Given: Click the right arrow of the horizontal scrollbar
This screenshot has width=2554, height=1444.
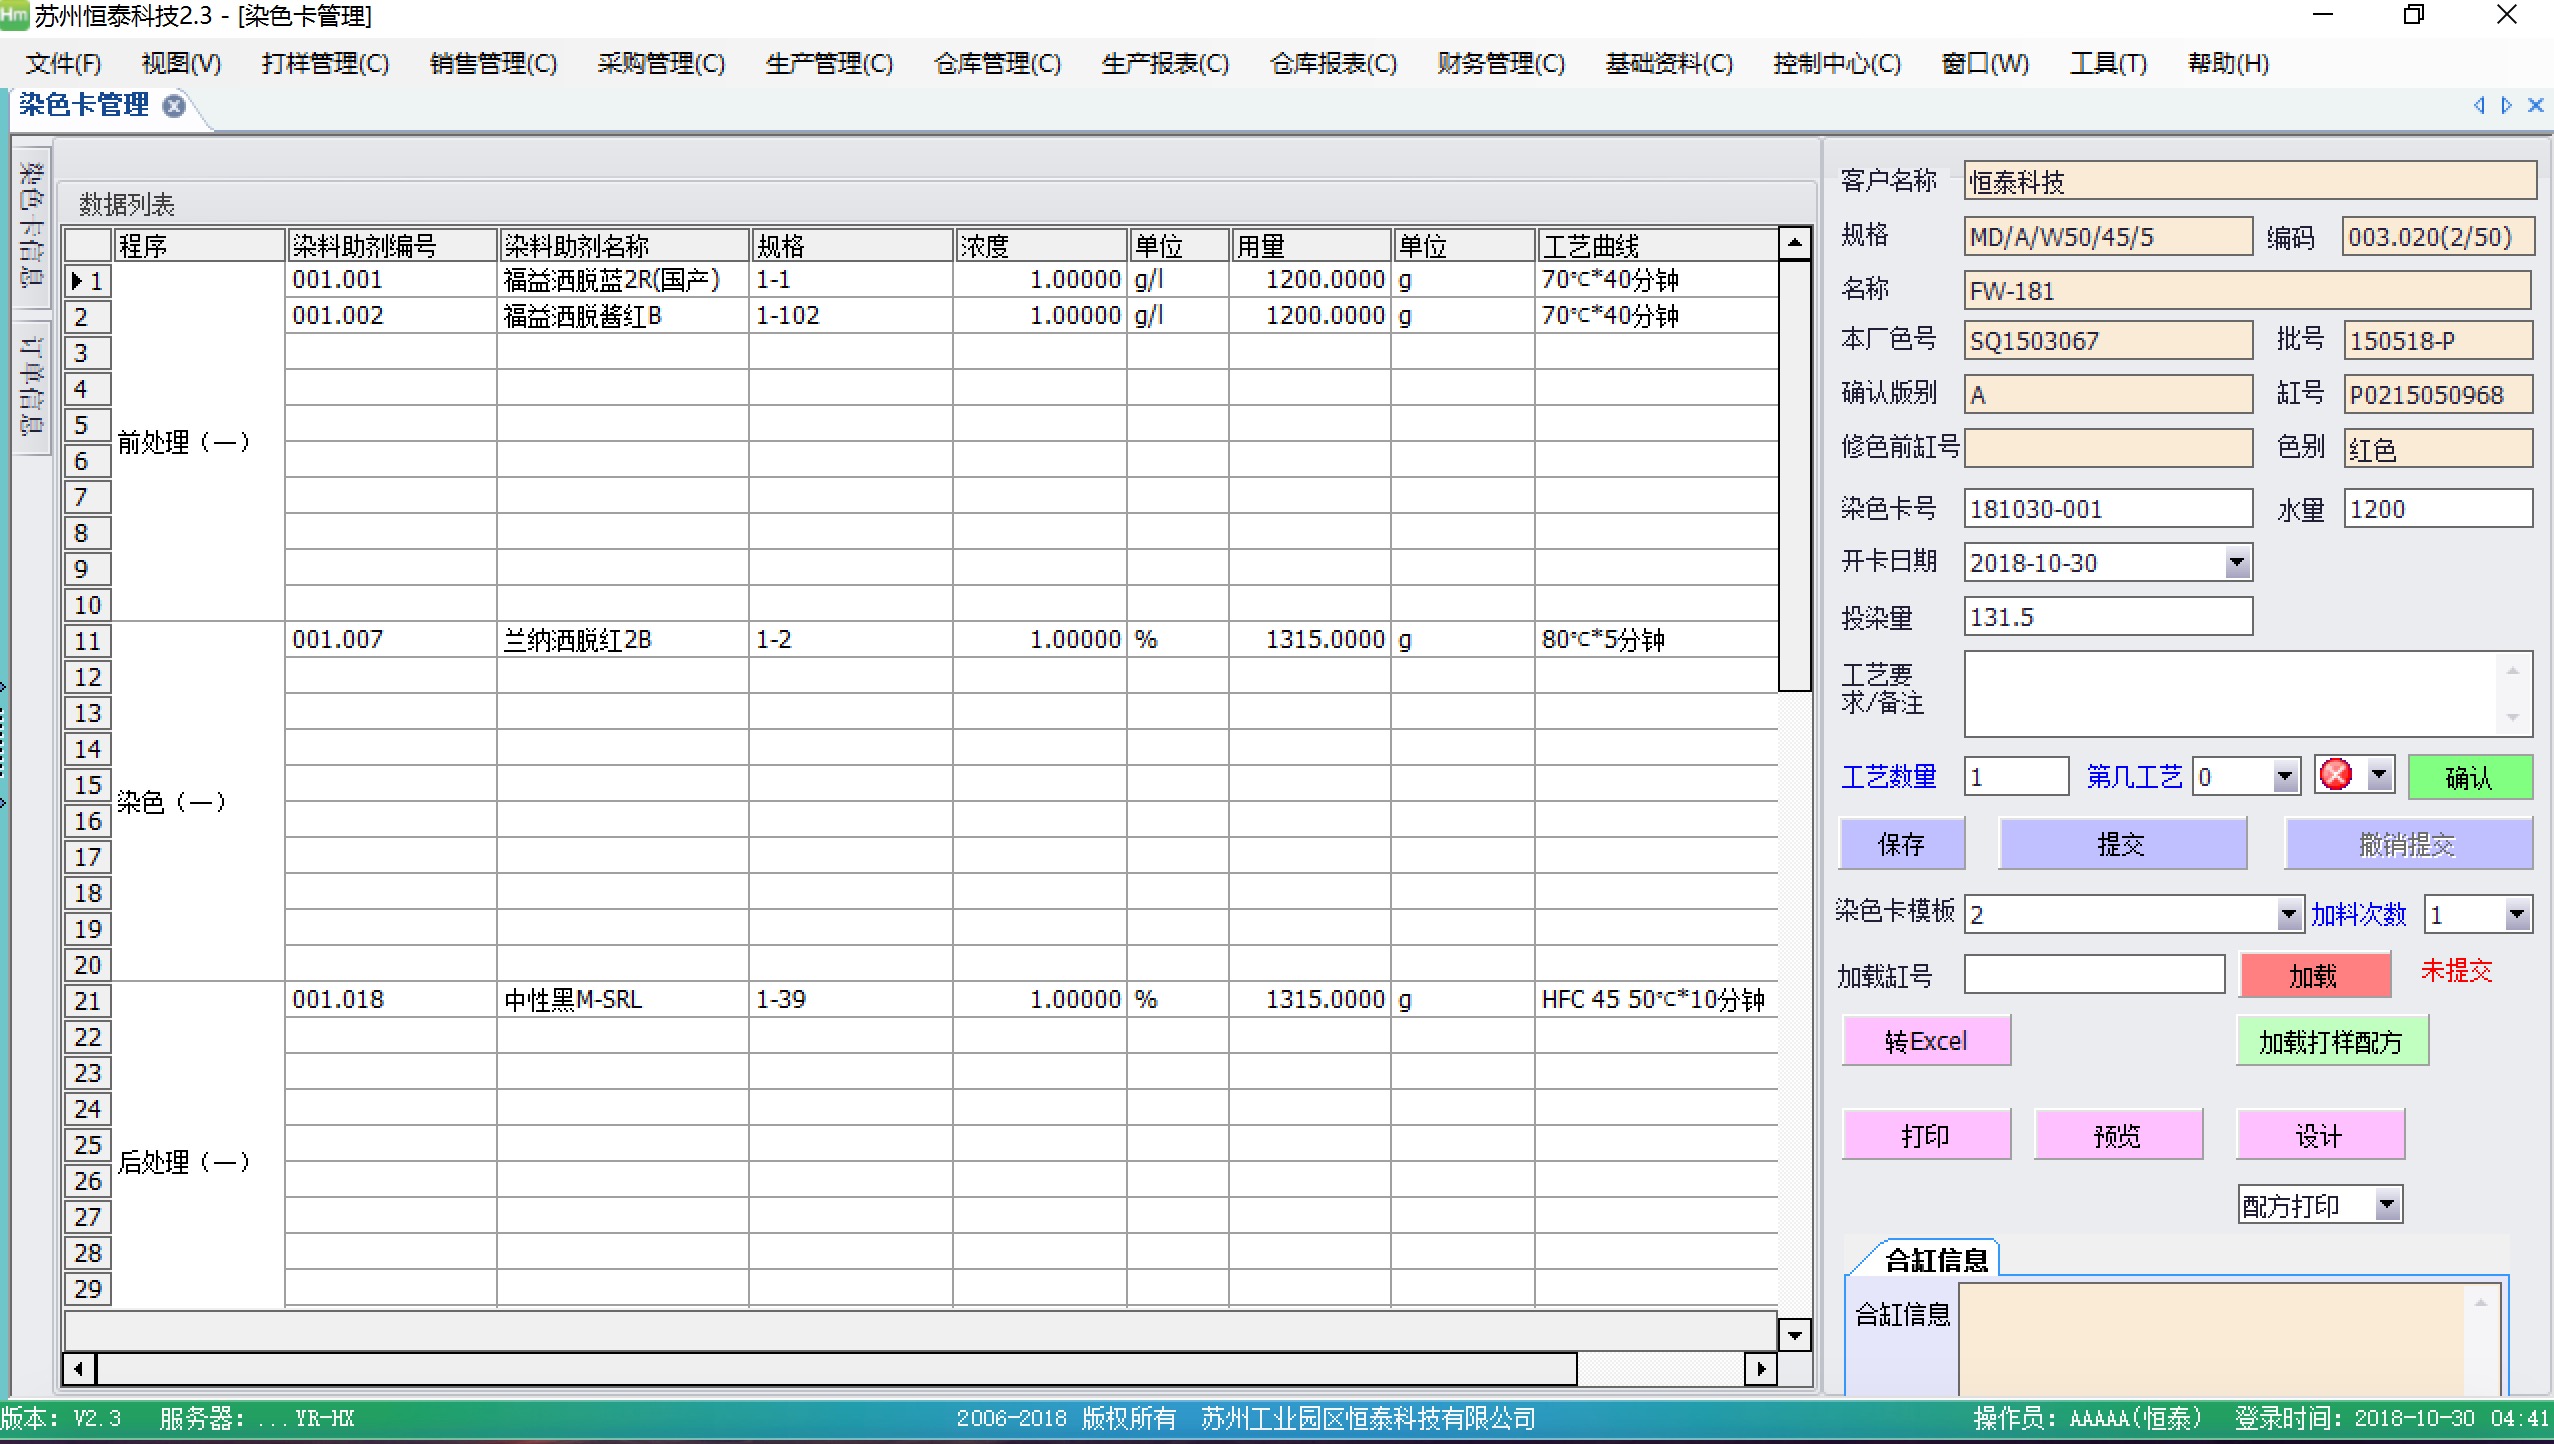Looking at the screenshot, I should [1760, 1368].
